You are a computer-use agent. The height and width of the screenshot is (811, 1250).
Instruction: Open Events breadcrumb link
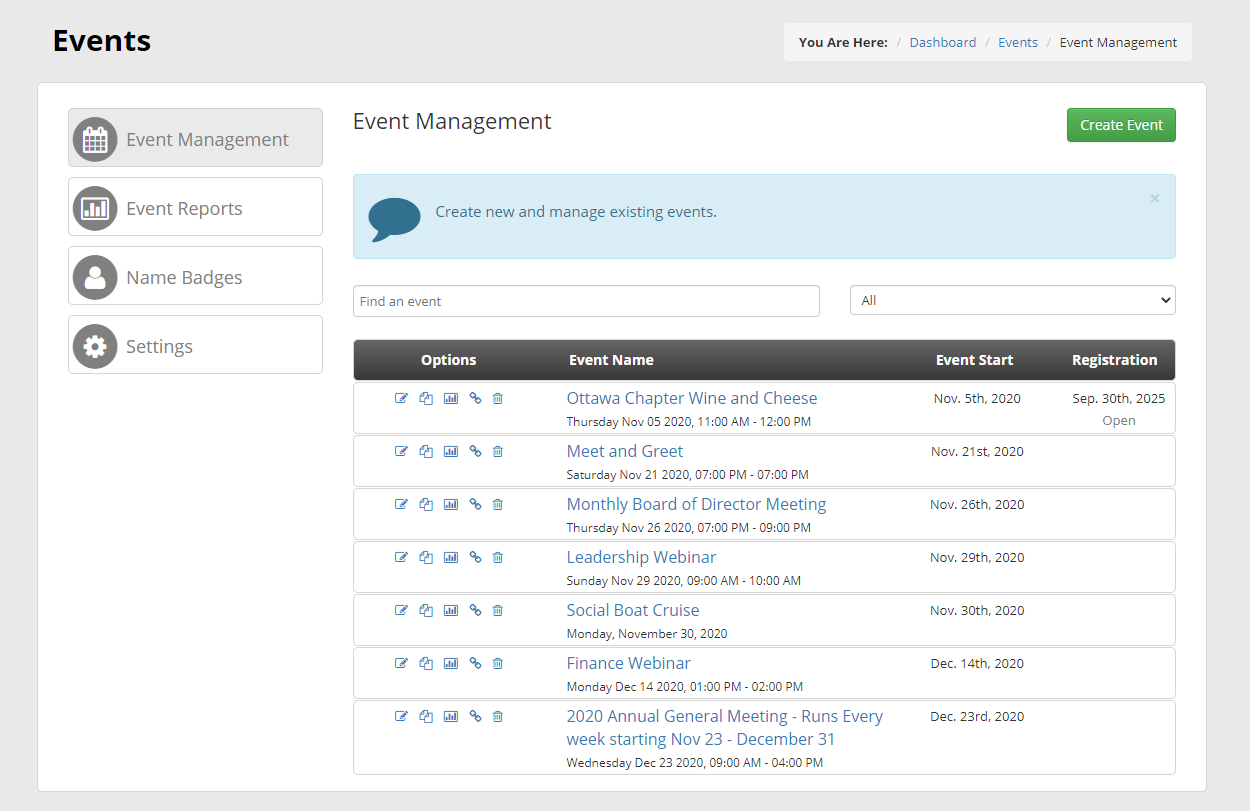pyautogui.click(x=1018, y=42)
